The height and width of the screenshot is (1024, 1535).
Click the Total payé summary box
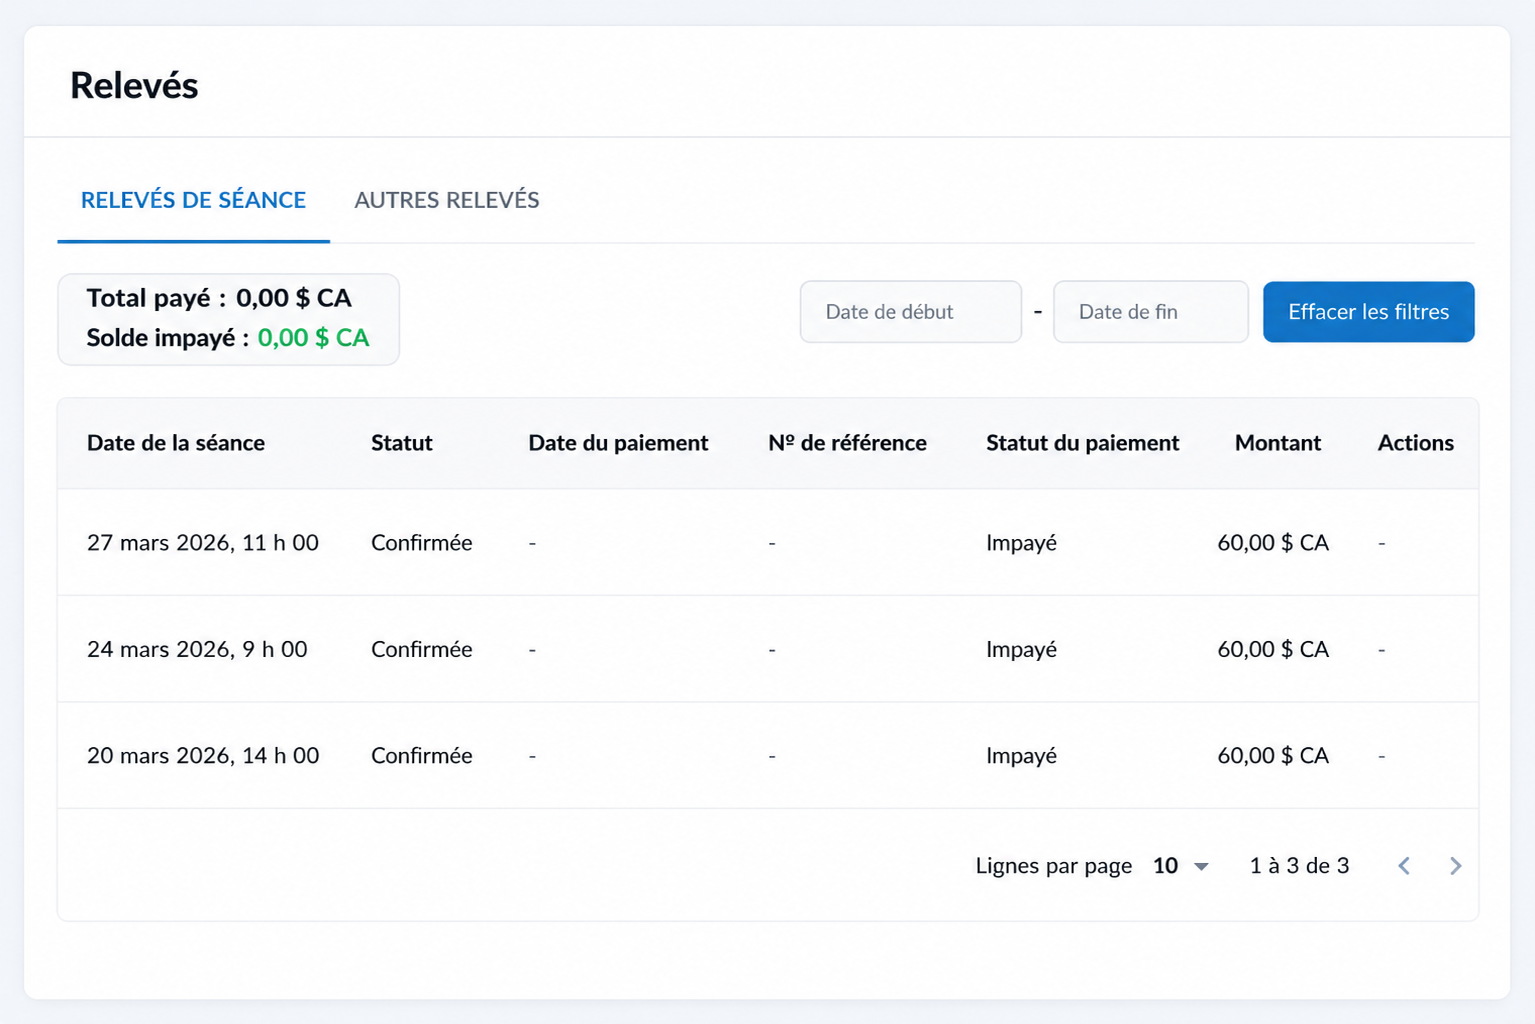(229, 319)
